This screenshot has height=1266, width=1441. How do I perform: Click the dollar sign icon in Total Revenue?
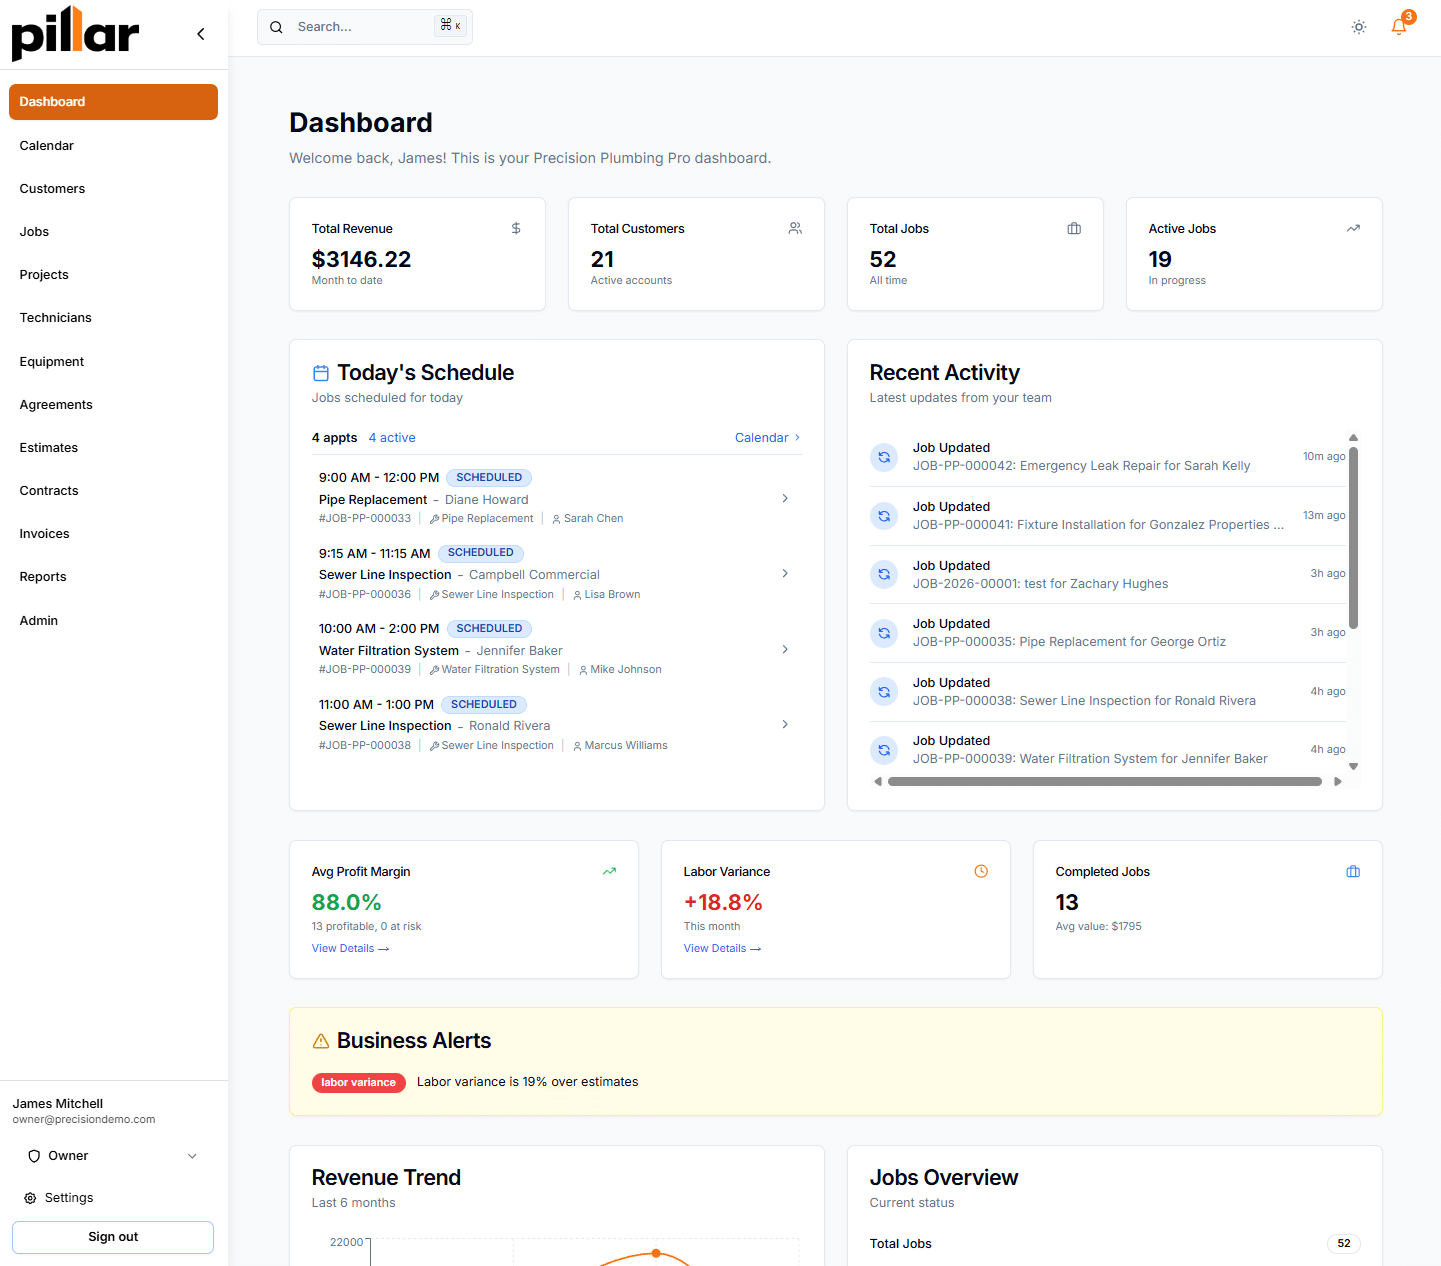point(516,228)
